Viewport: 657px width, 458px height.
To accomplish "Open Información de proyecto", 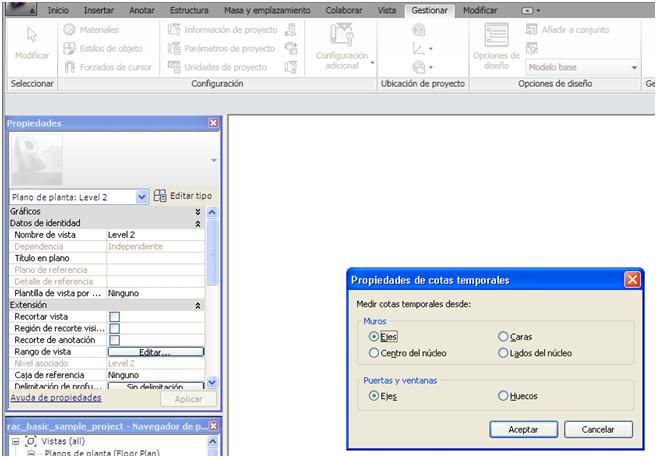I will [174, 30].
